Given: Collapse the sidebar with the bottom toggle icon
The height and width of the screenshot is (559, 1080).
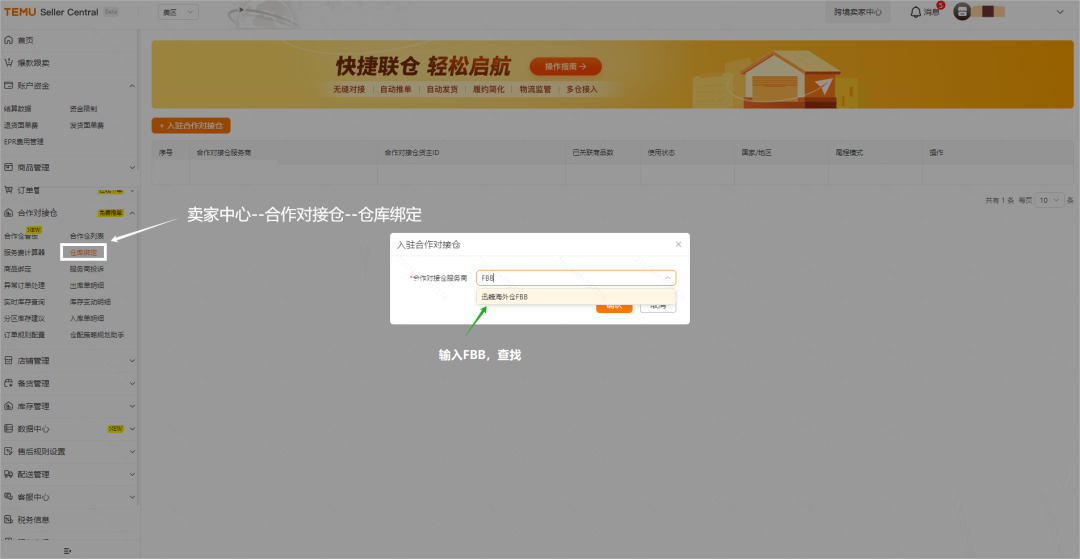Looking at the screenshot, I should [68, 551].
